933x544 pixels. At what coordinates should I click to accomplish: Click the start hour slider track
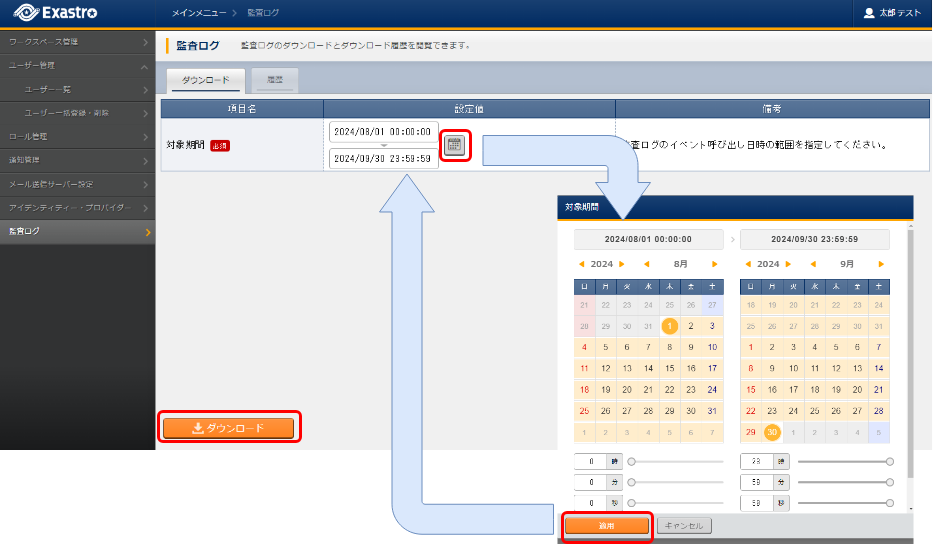(675, 462)
